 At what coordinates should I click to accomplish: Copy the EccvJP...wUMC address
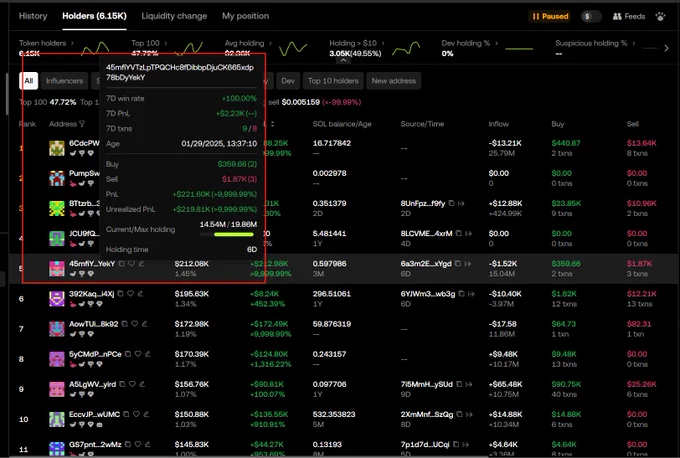[126, 414]
